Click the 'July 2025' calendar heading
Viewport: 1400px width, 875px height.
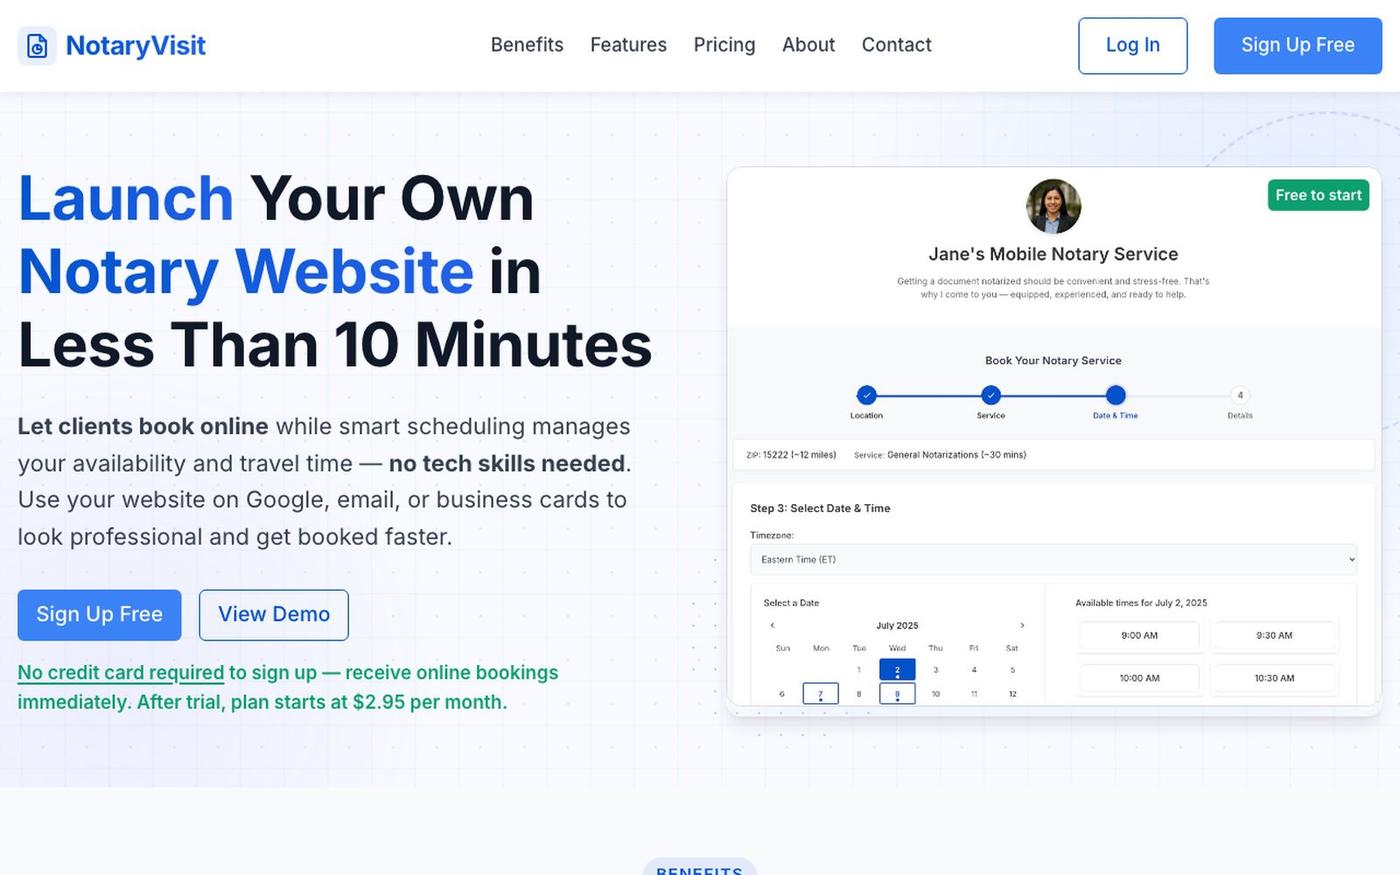click(897, 626)
